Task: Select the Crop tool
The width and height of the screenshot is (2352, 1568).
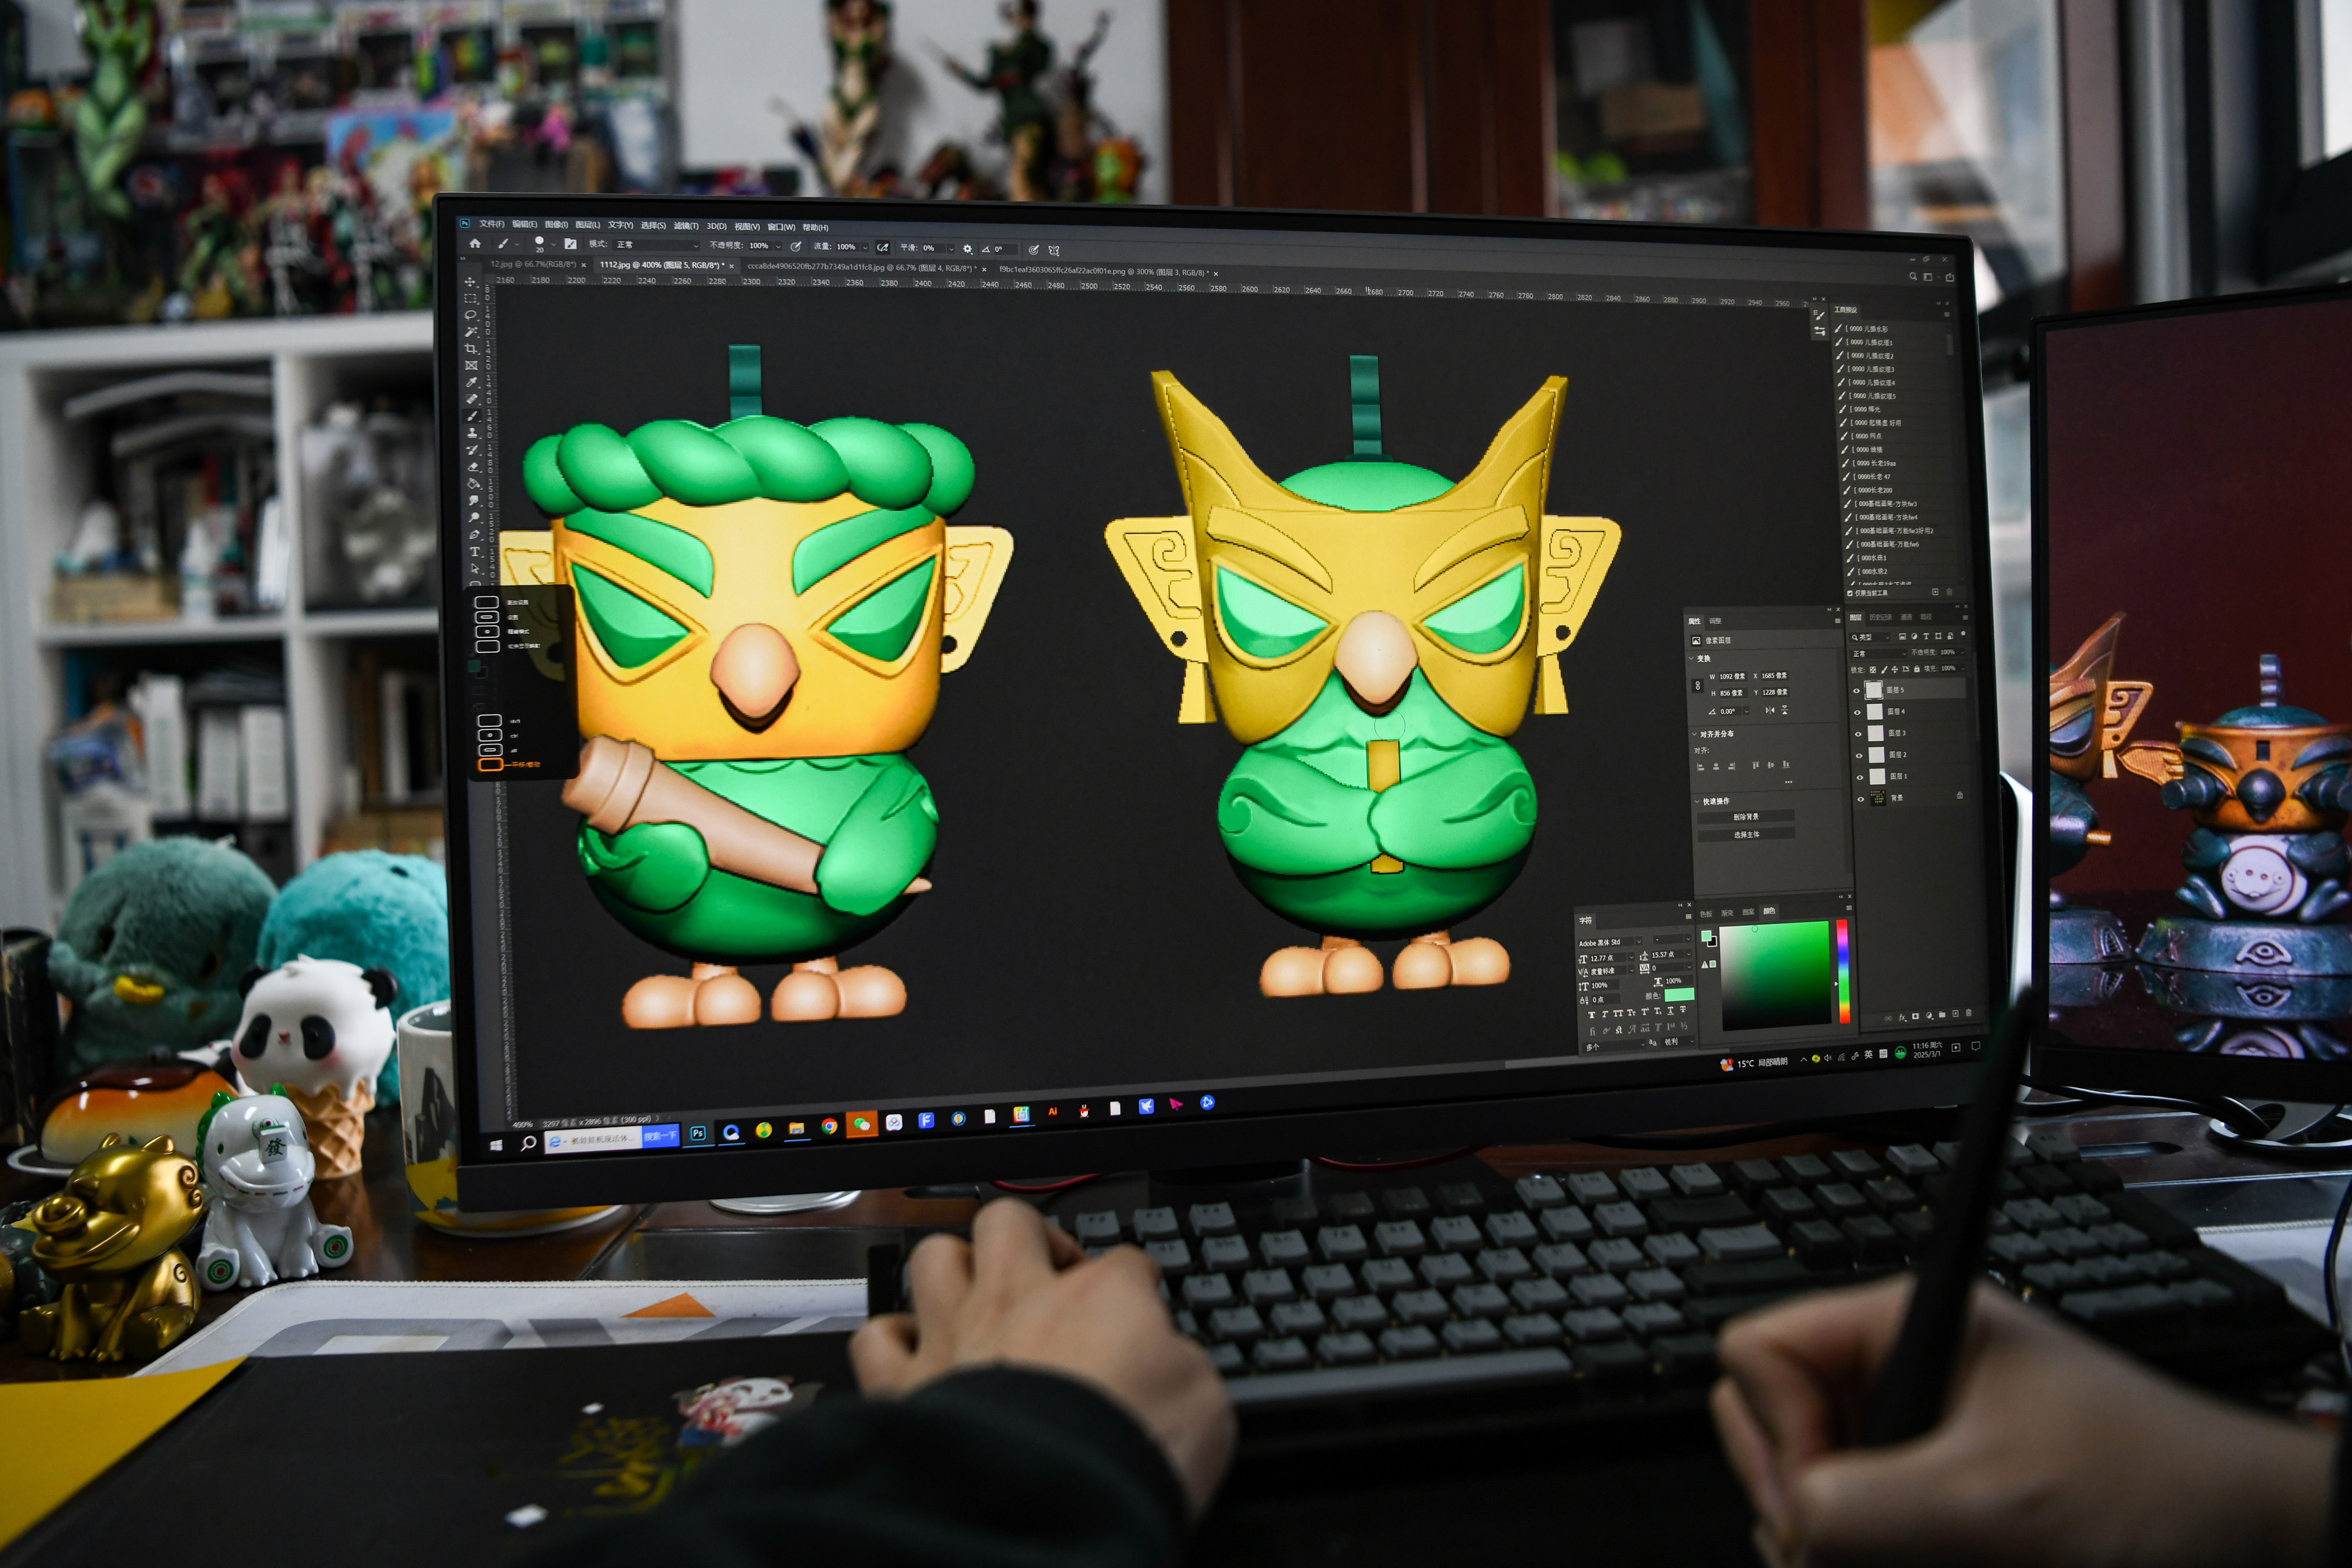Action: coord(471,349)
